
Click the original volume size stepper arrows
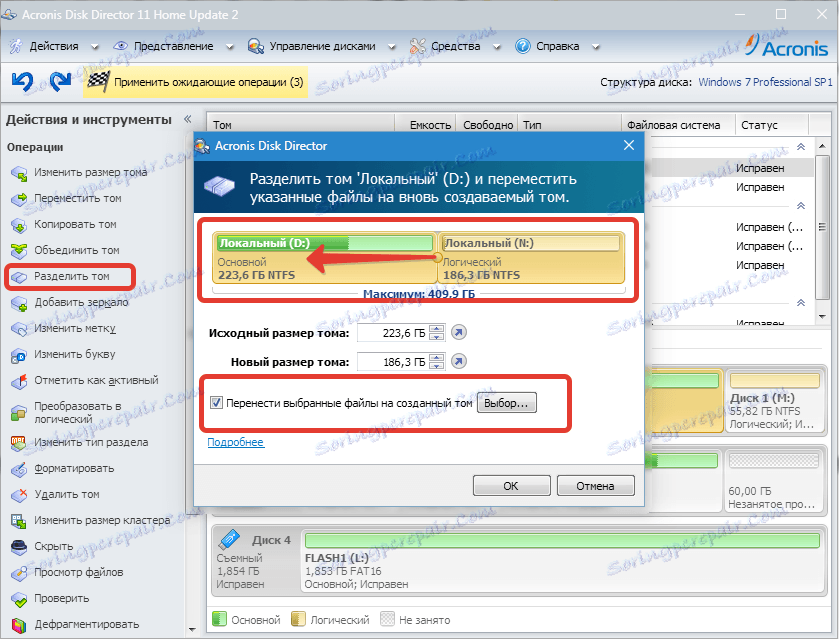click(437, 333)
